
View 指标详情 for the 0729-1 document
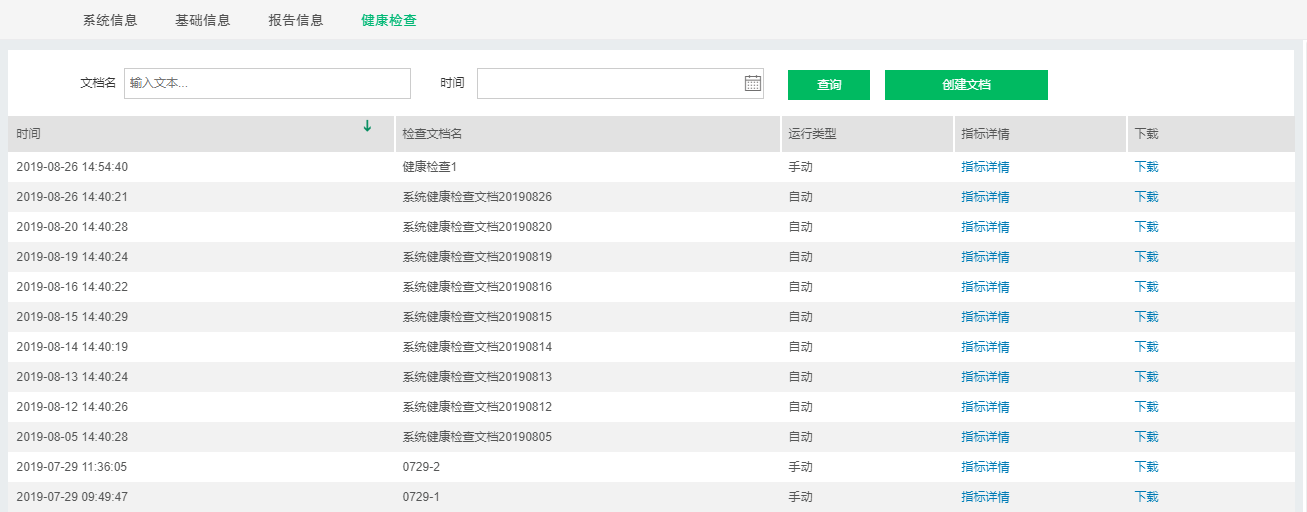985,497
